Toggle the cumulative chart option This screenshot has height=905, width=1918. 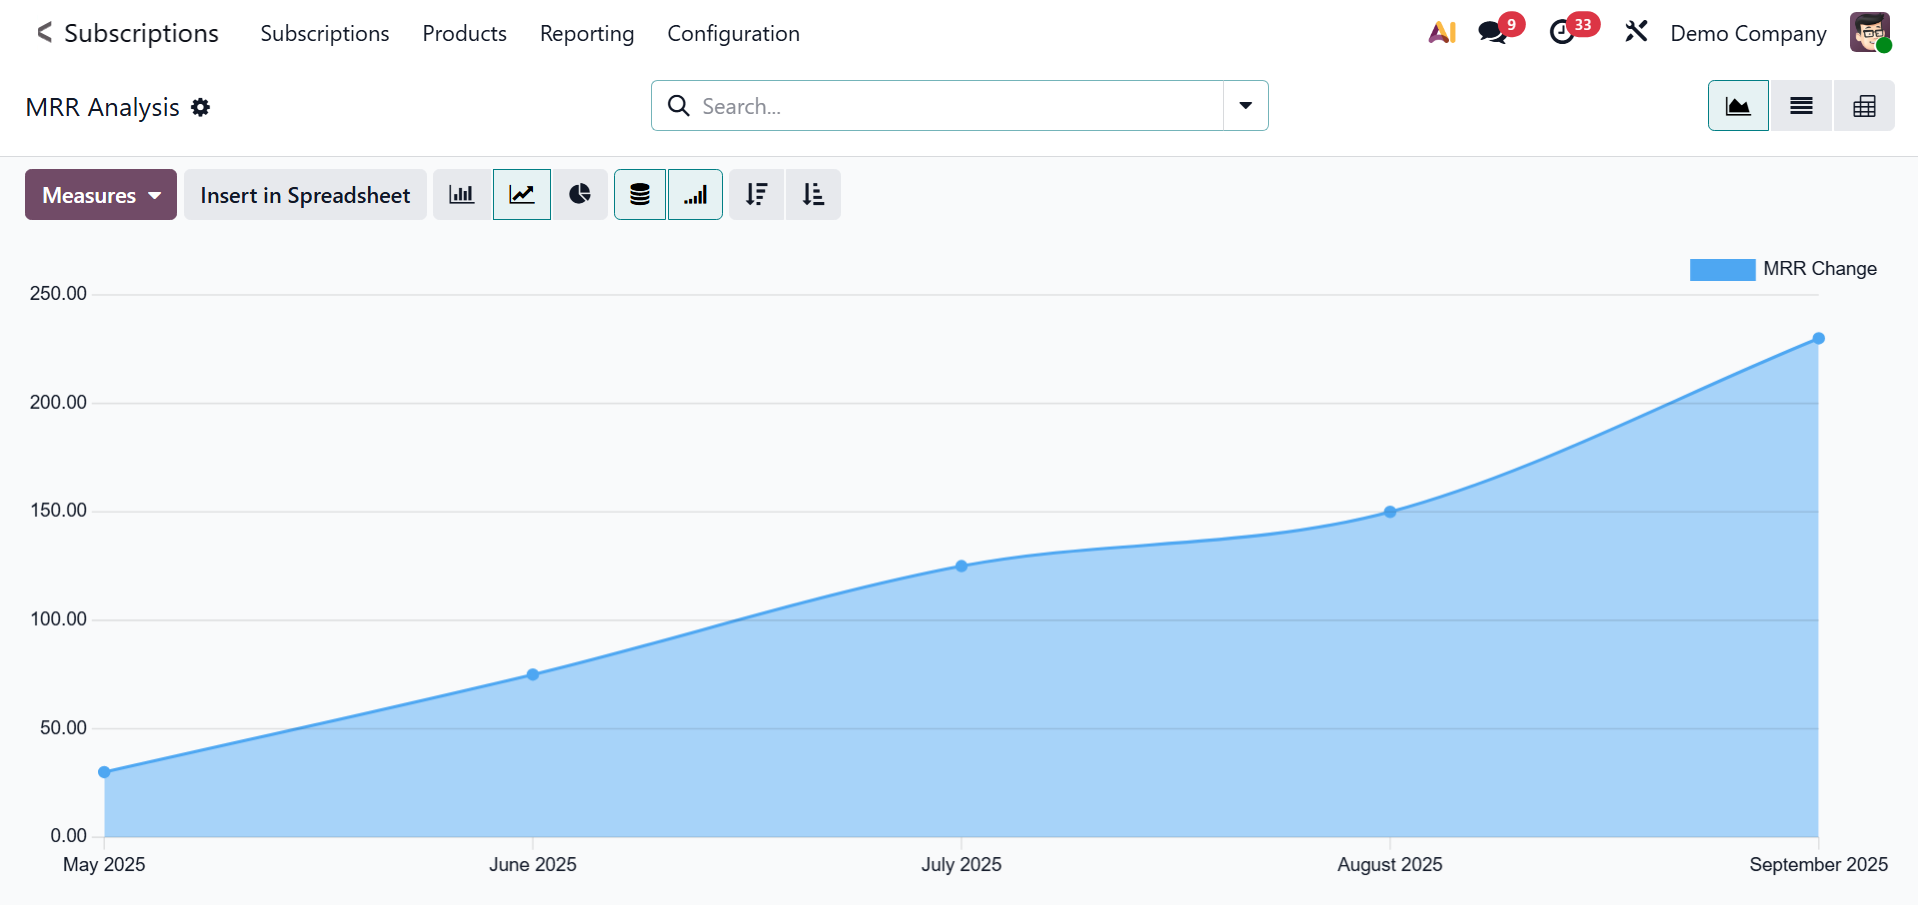click(696, 195)
